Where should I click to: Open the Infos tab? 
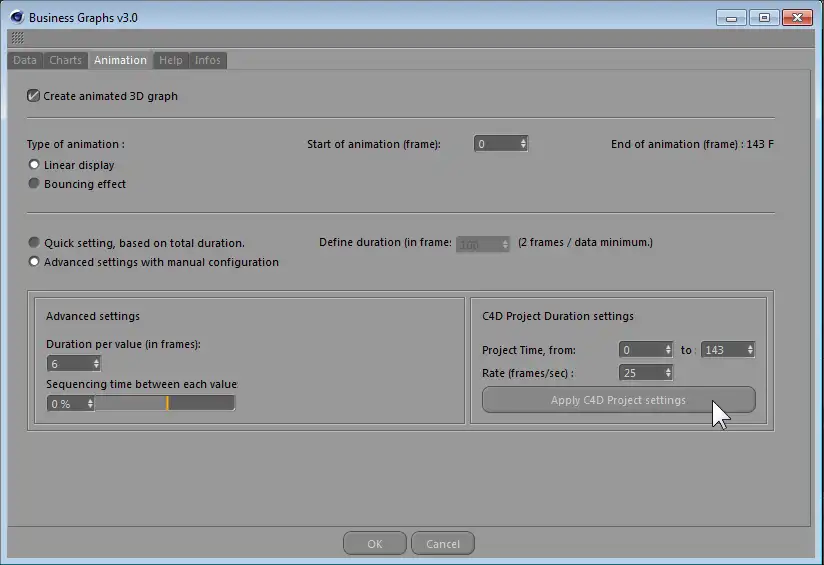(x=208, y=60)
